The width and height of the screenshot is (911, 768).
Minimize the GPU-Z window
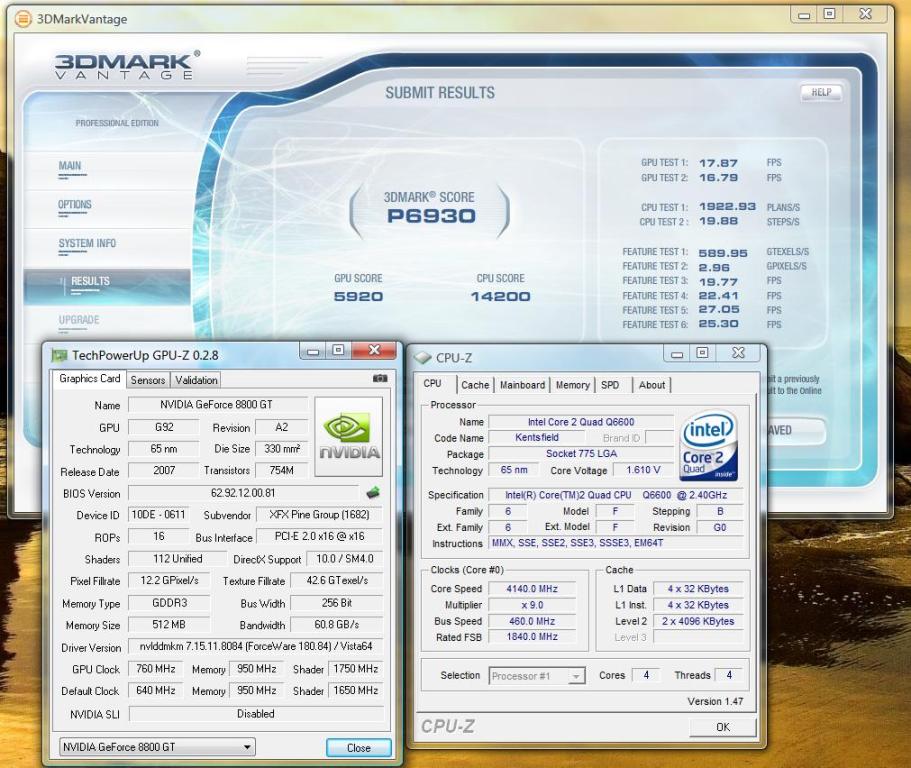(x=313, y=351)
